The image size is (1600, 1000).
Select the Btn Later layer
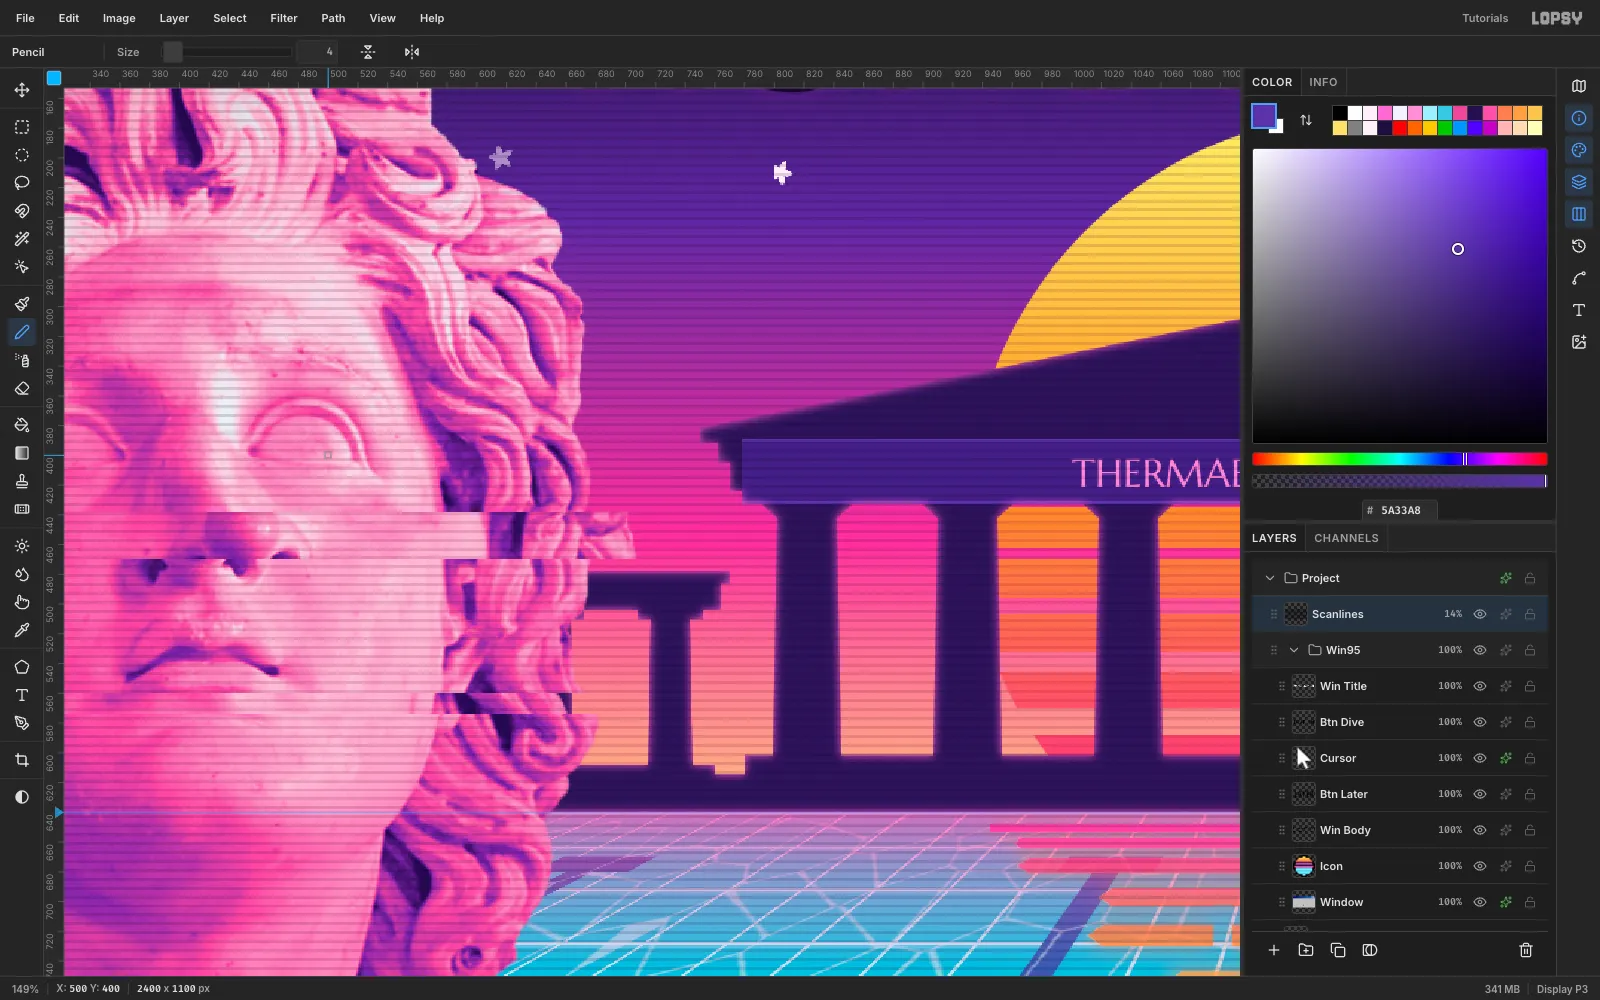[x=1400, y=794]
